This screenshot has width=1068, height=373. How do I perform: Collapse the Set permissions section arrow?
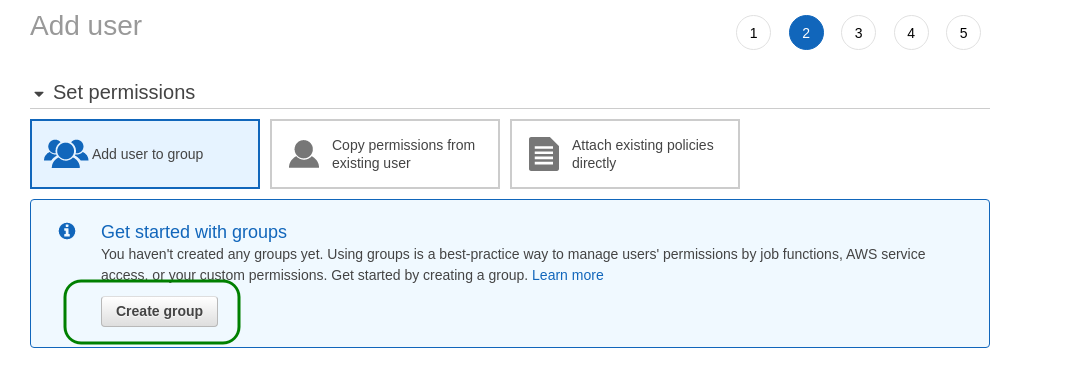click(39, 94)
